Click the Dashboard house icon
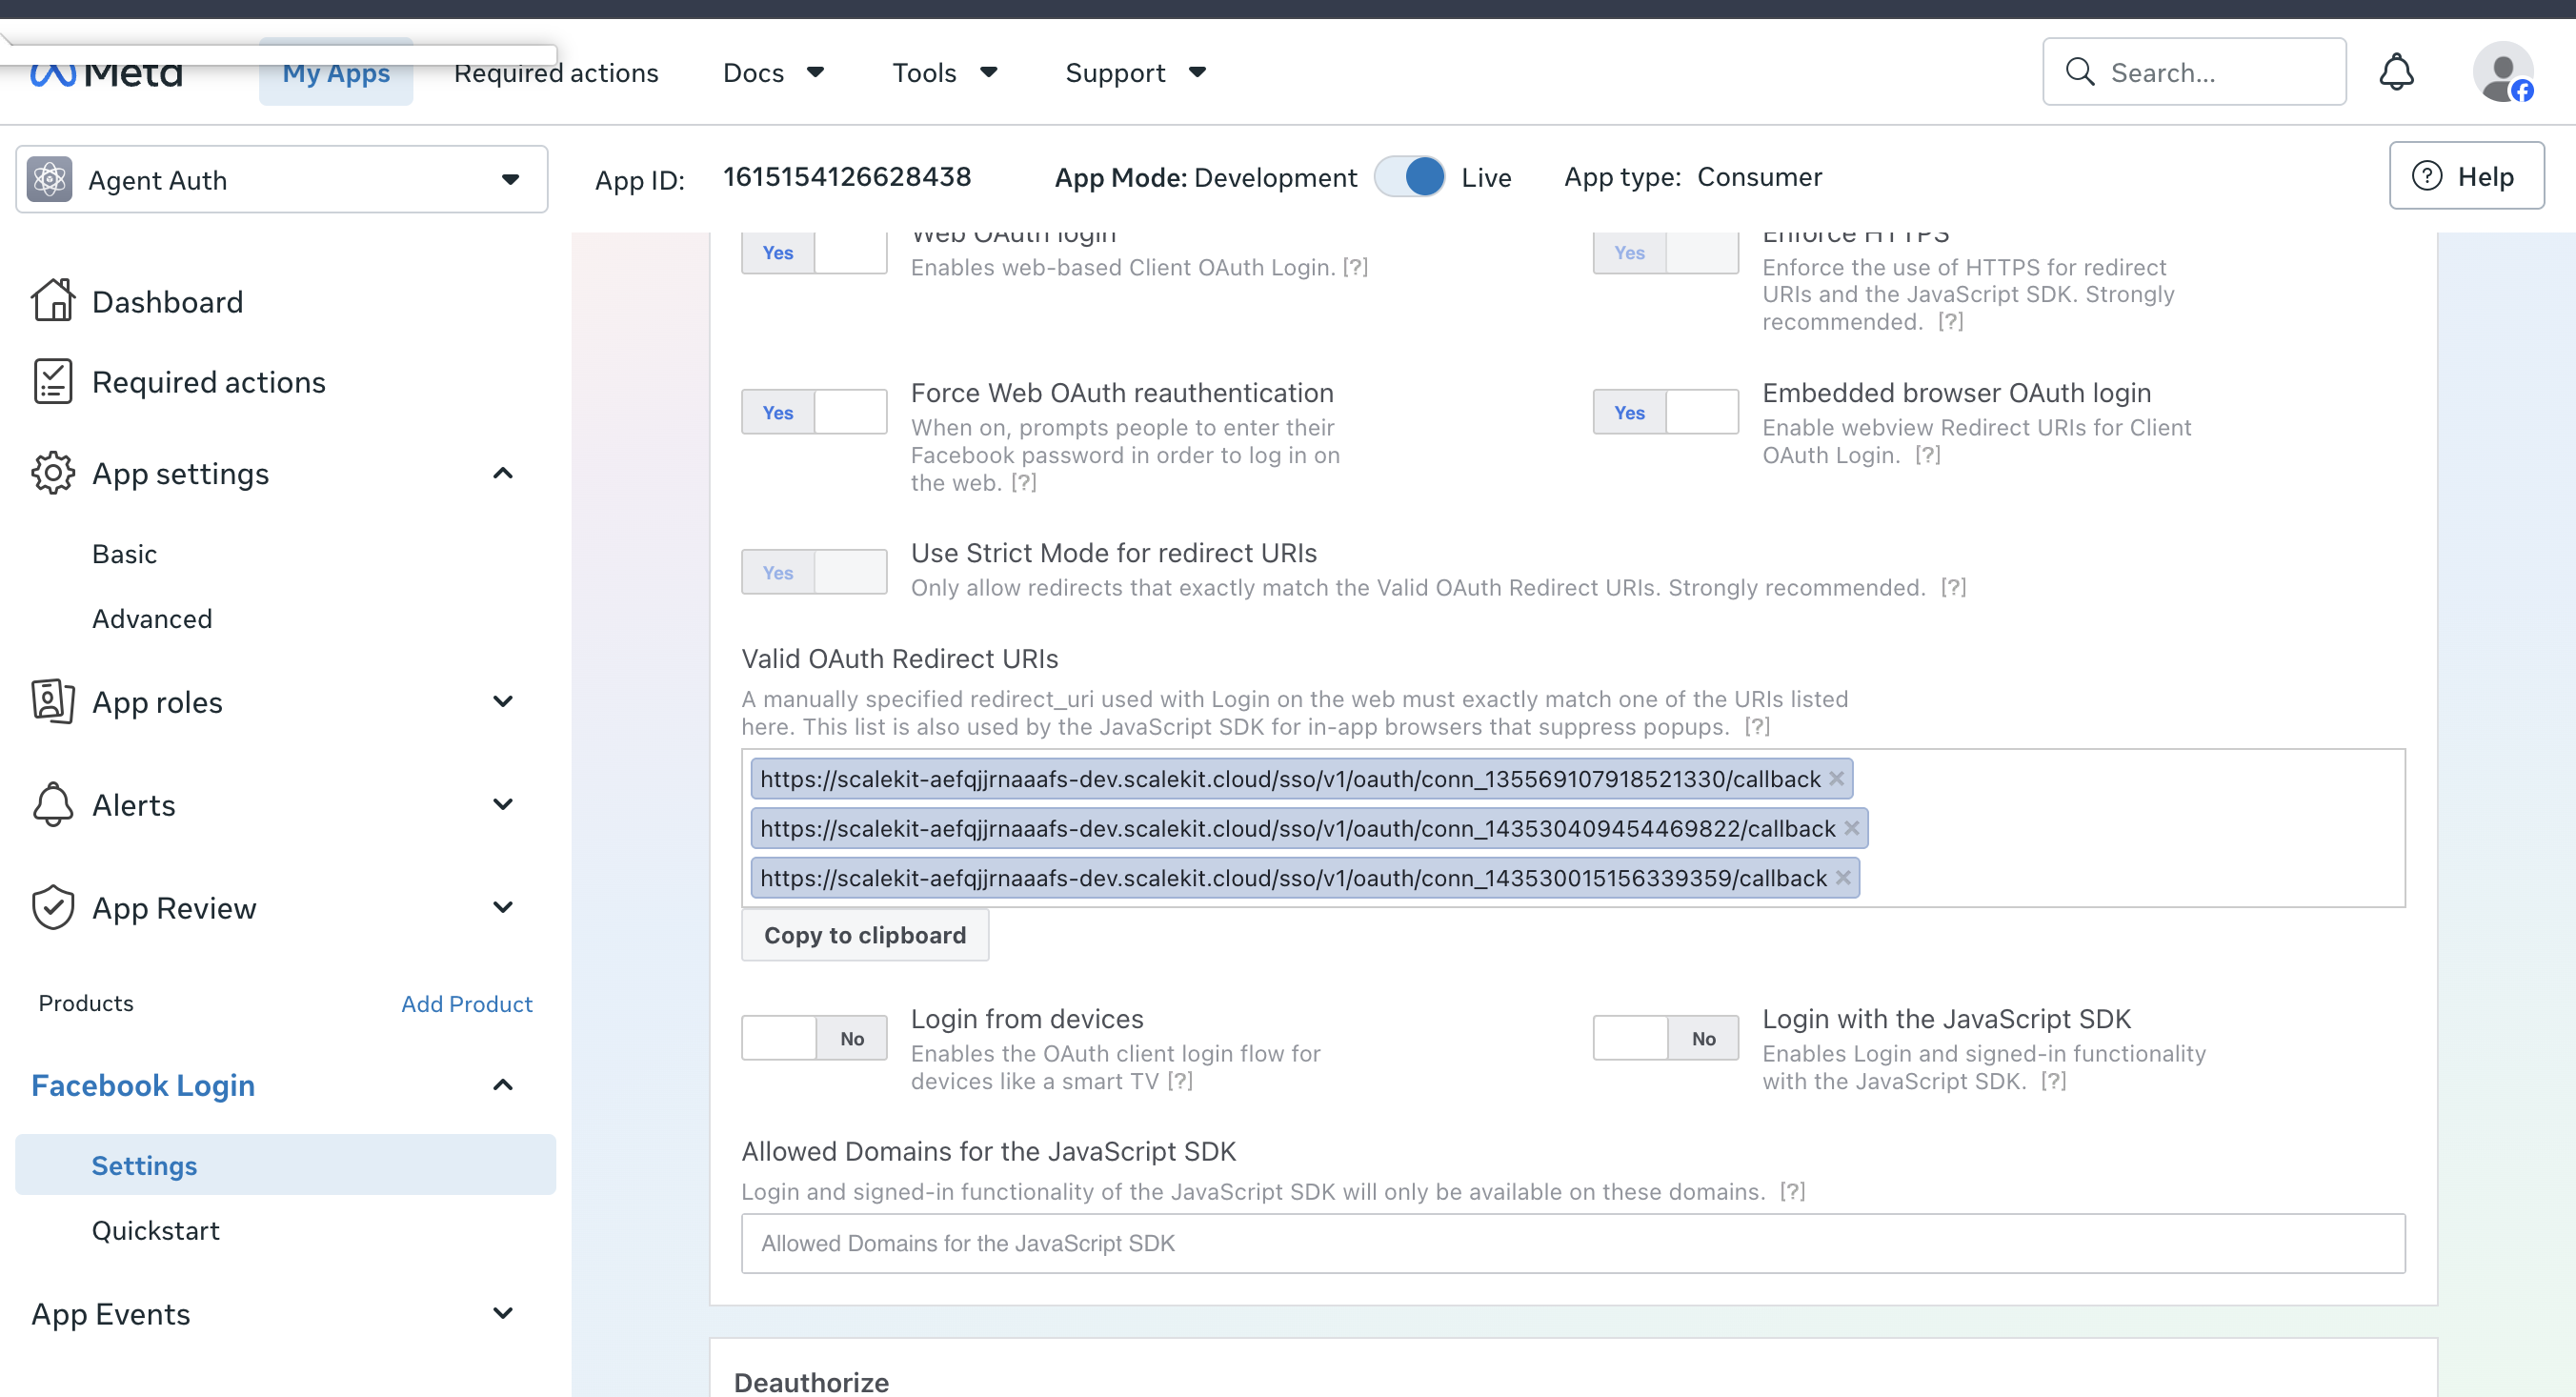 (52, 300)
